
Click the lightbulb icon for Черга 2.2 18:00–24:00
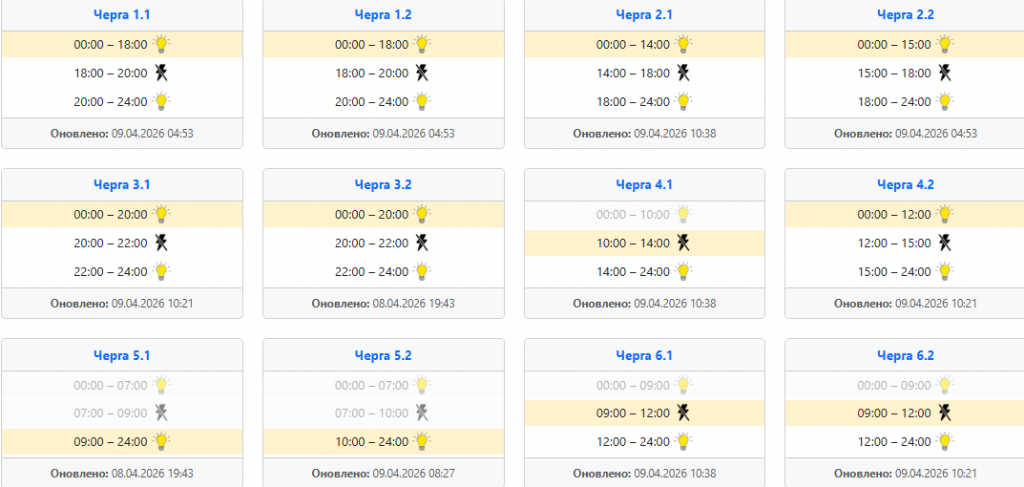pos(945,101)
